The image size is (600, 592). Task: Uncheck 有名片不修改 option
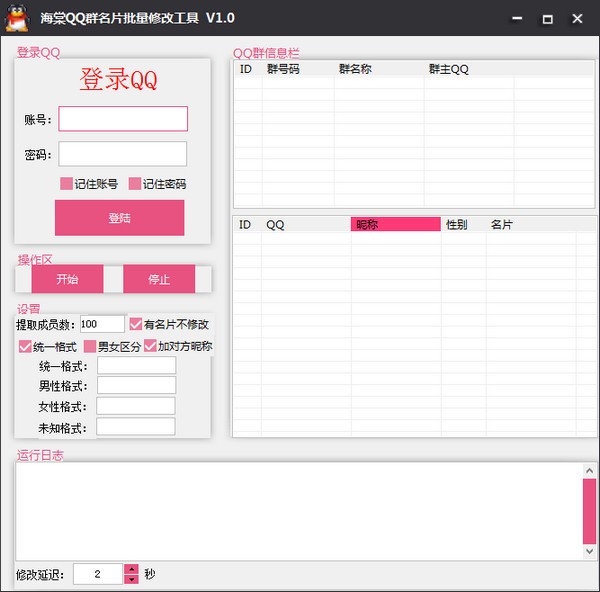[x=135, y=324]
